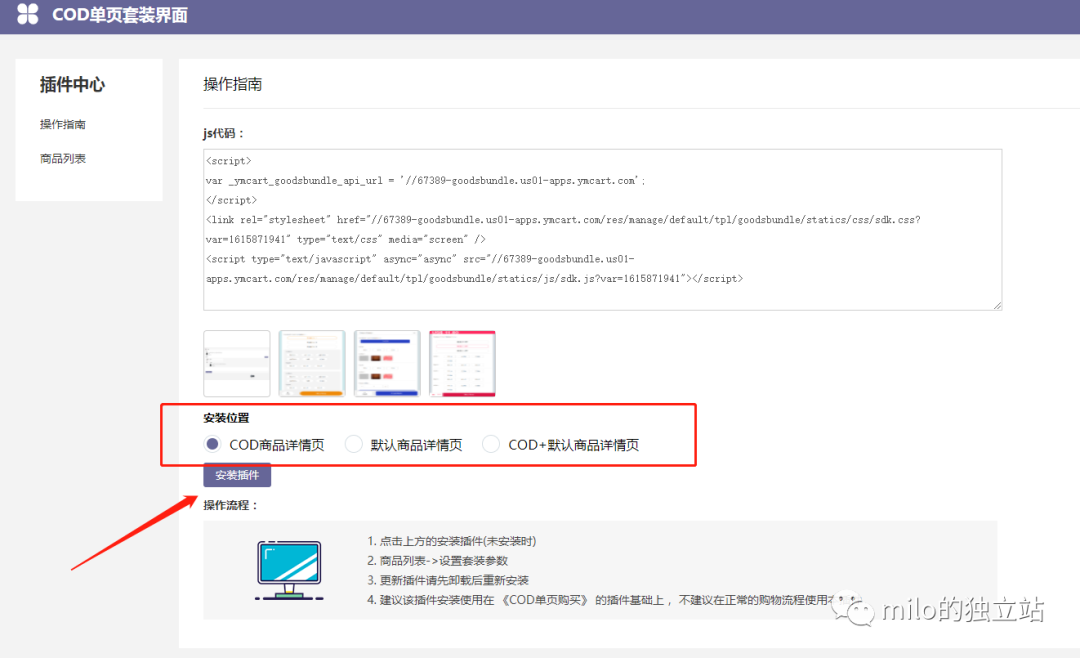Screen dimensions: 1080x658
Task: Open 商品列表 in the sidebar
Action: point(63,158)
